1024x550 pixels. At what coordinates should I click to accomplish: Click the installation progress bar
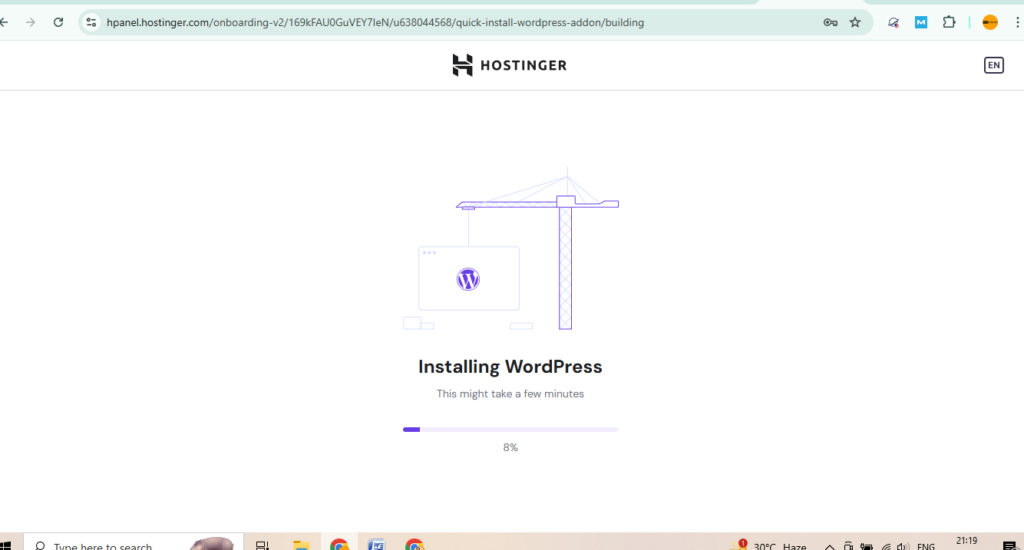(510, 429)
